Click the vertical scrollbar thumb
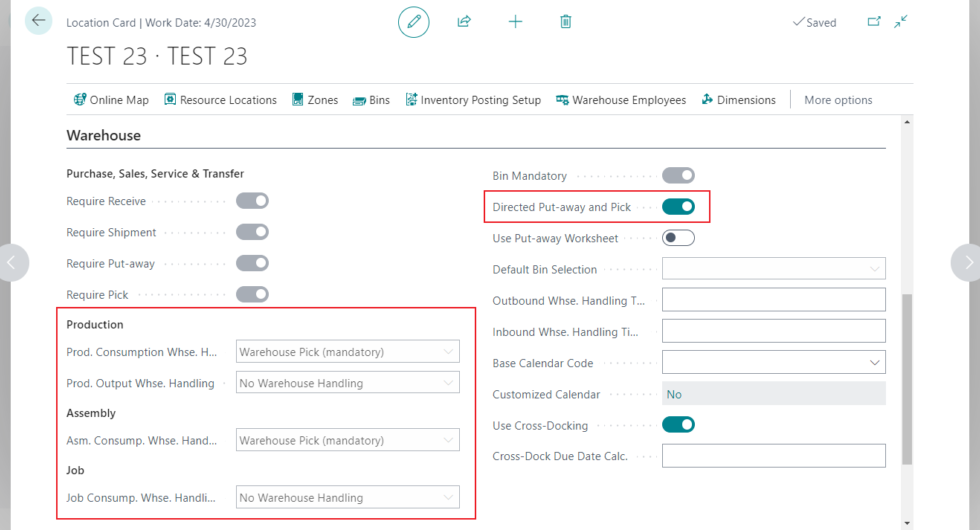 (907, 379)
